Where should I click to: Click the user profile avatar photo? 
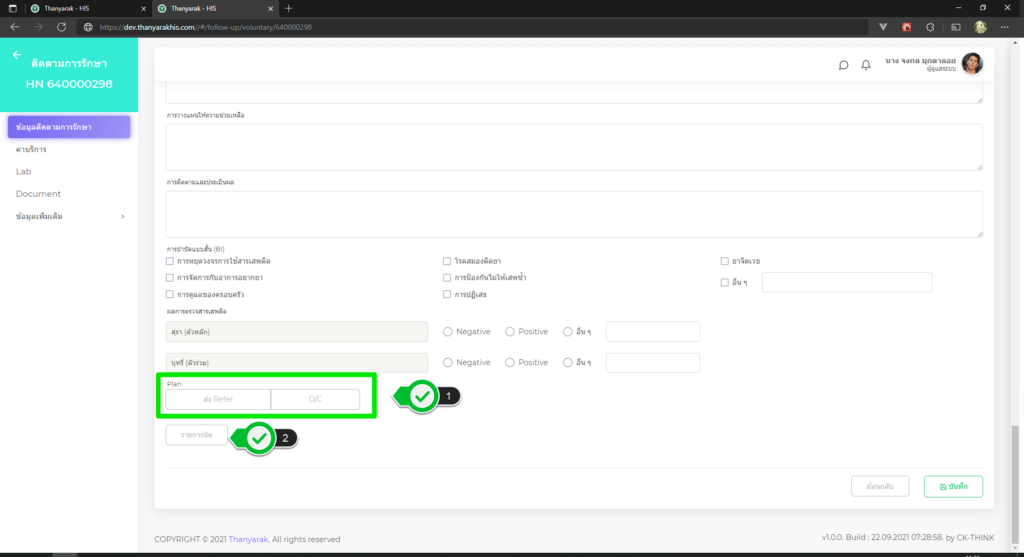(971, 64)
